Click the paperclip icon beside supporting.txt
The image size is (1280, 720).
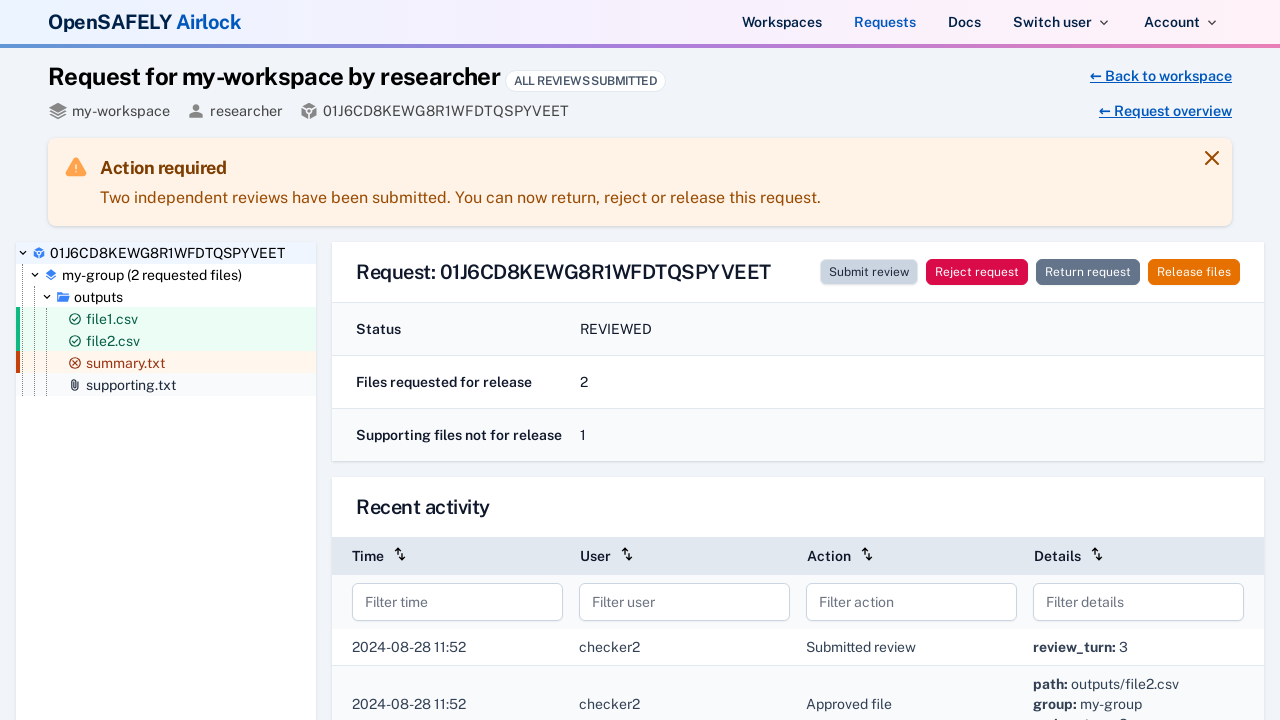click(74, 384)
